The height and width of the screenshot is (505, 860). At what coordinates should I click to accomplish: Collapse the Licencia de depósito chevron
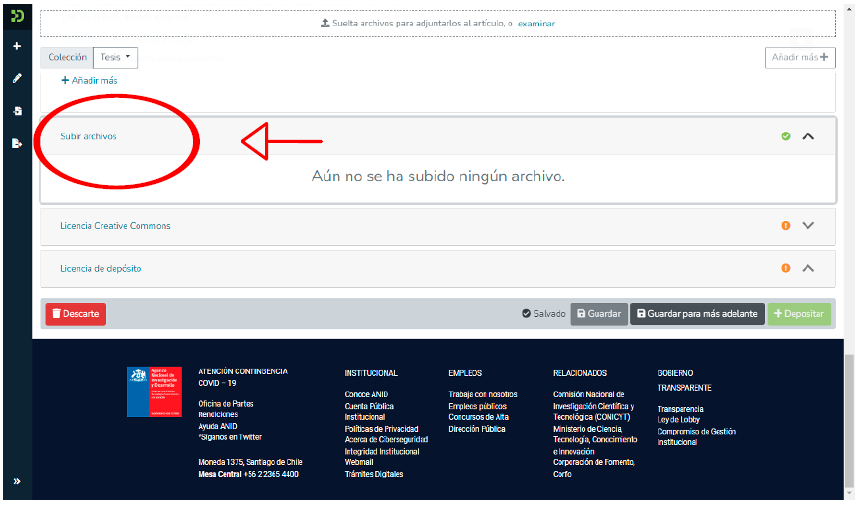coord(808,268)
